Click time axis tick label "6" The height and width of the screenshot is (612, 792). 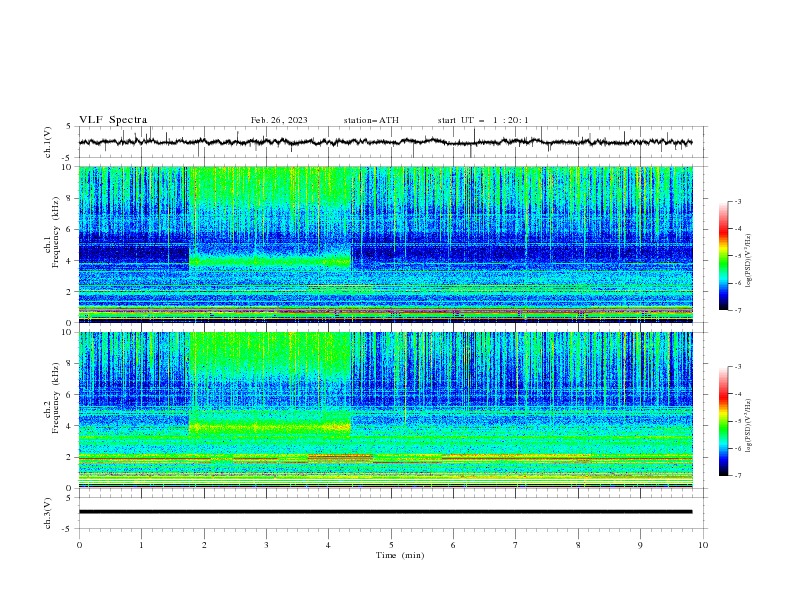pos(454,545)
